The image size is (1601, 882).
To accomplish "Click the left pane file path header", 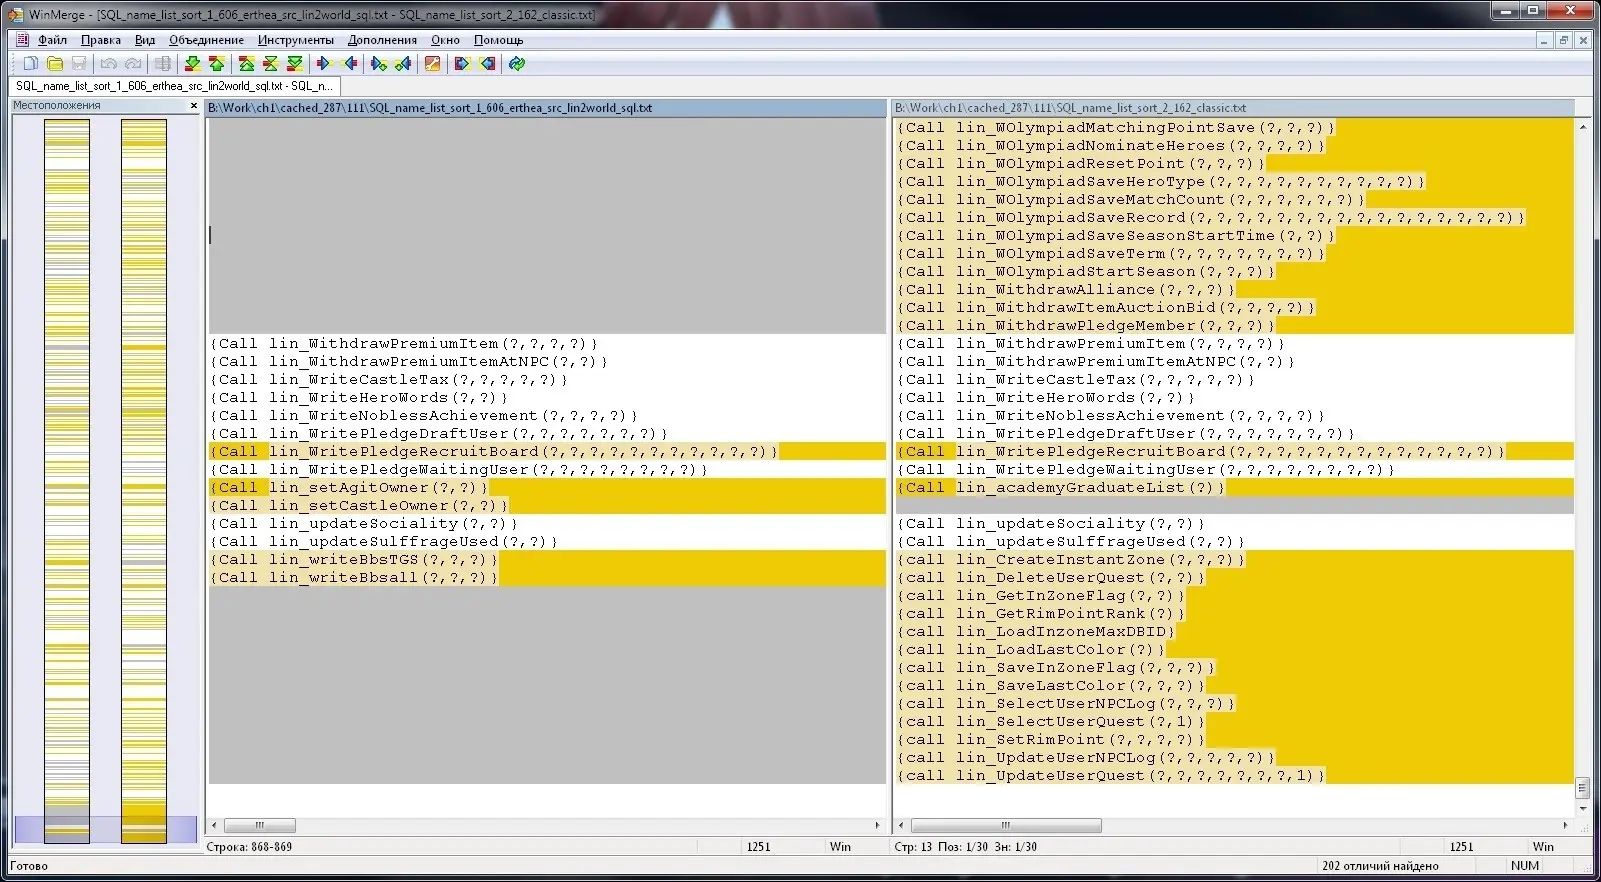I will (x=546, y=108).
